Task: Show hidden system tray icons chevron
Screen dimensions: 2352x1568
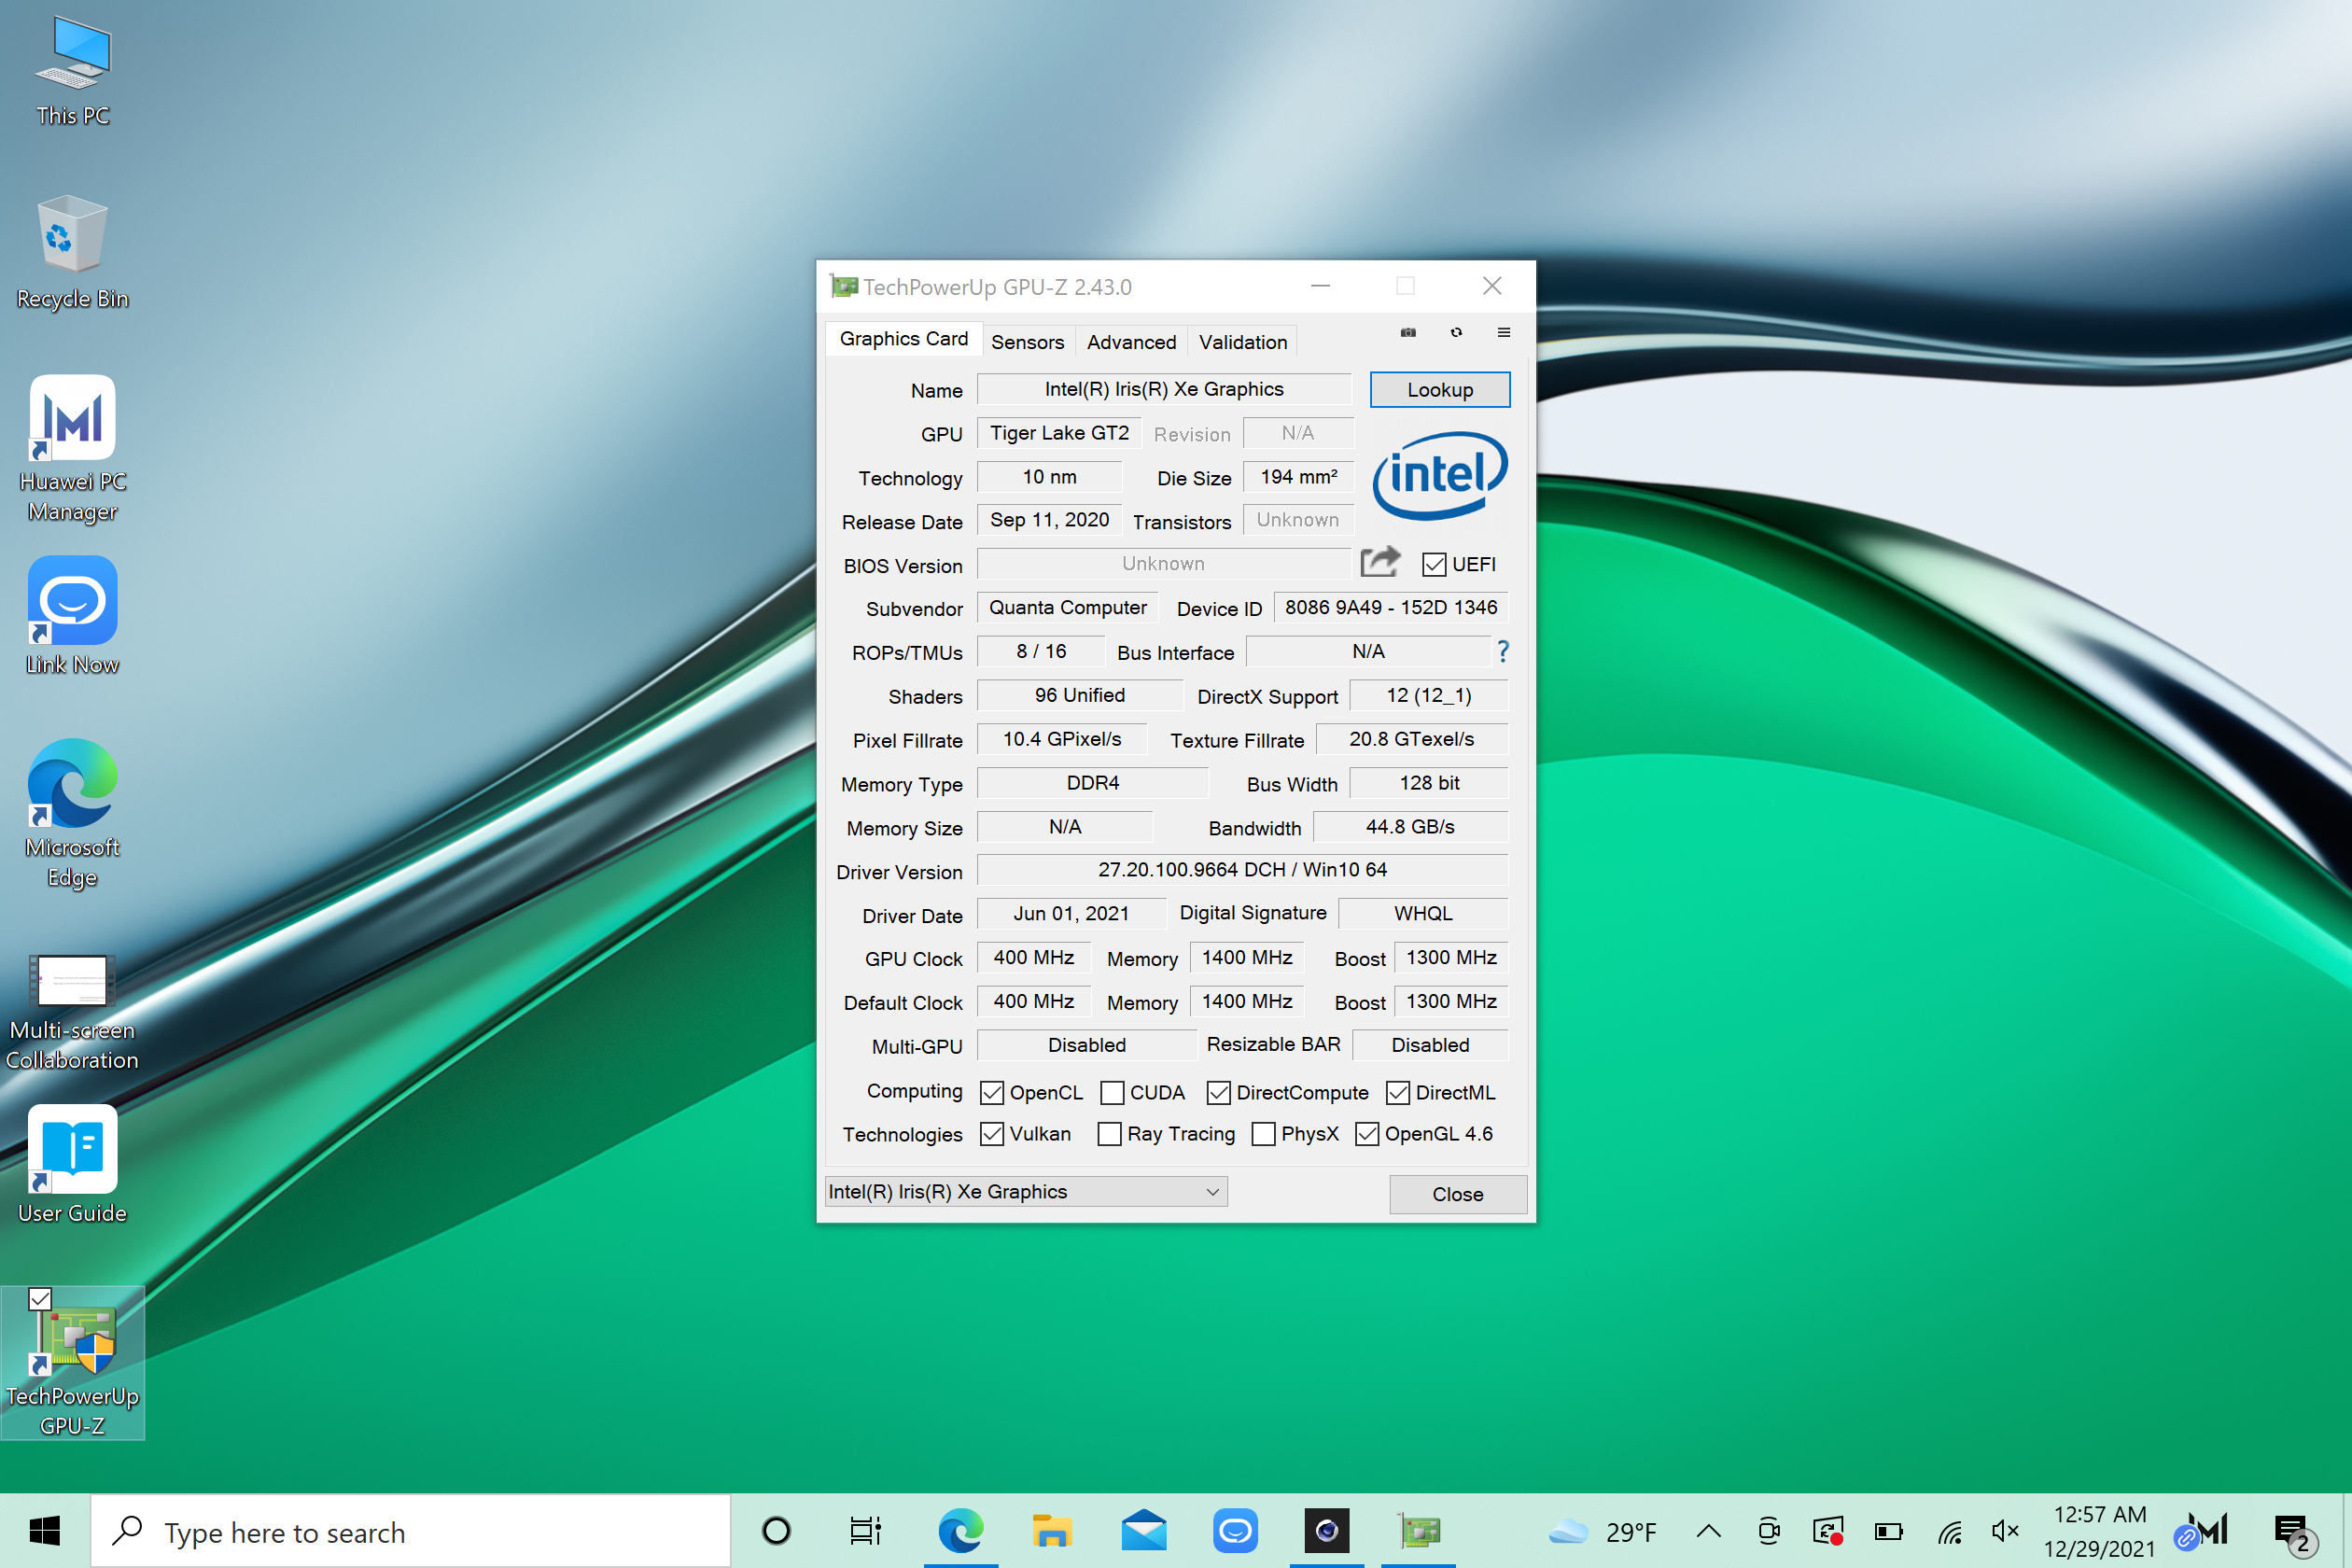Action: 1708,1531
